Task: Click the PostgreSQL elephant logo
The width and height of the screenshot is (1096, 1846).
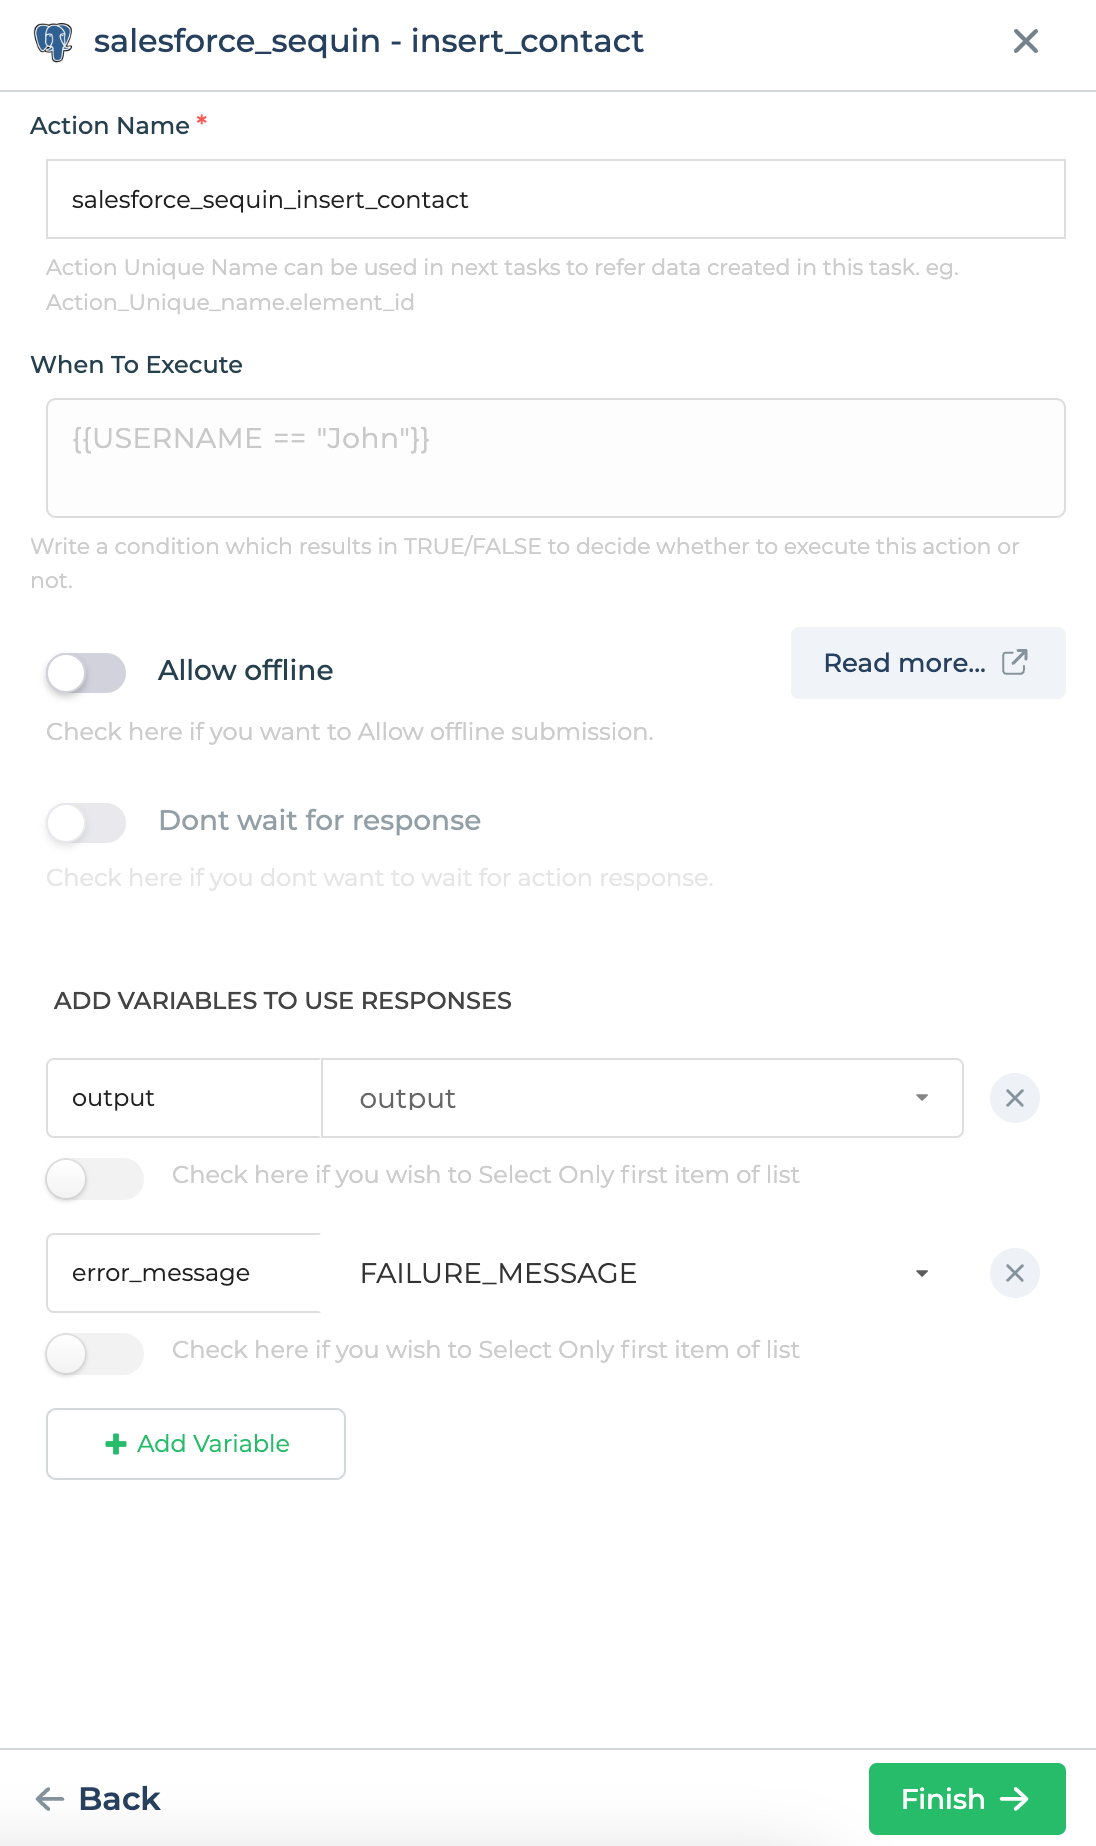Action: coord(54,42)
